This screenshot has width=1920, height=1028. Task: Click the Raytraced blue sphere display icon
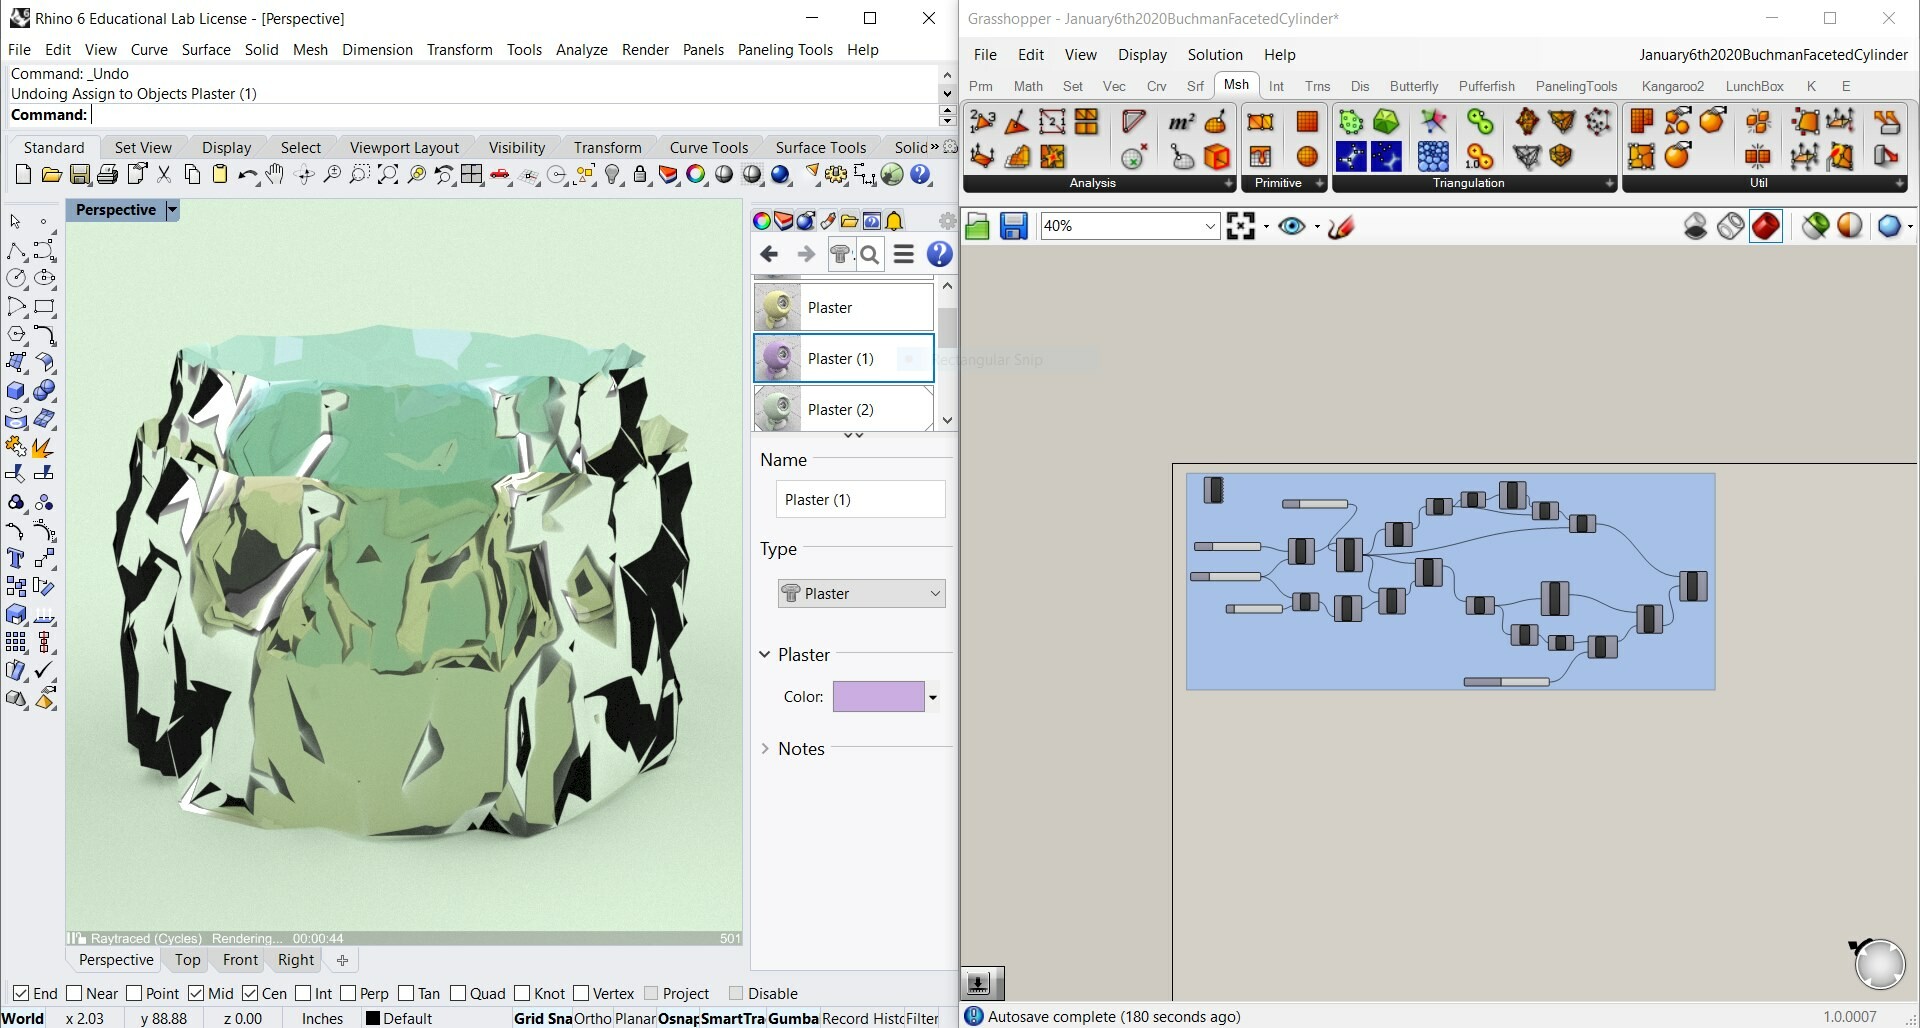781,174
